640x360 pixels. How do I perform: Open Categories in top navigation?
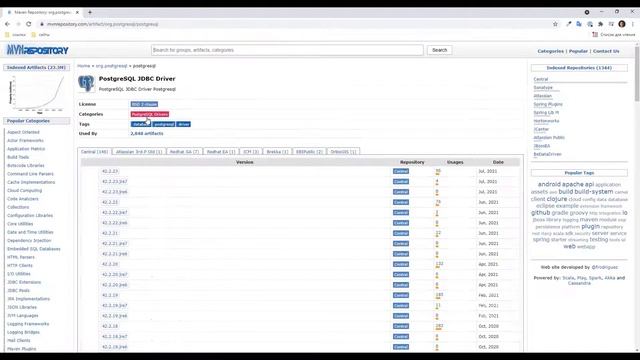pos(550,51)
